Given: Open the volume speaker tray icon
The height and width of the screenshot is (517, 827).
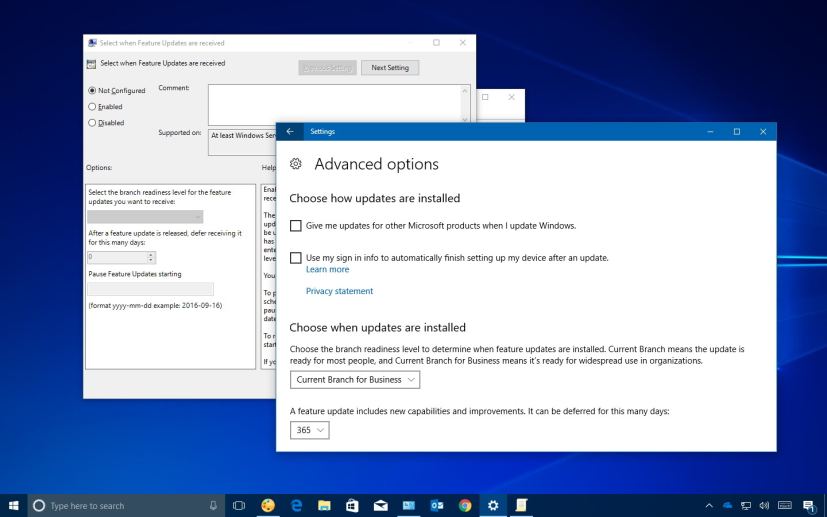Looking at the screenshot, I should (x=764, y=505).
